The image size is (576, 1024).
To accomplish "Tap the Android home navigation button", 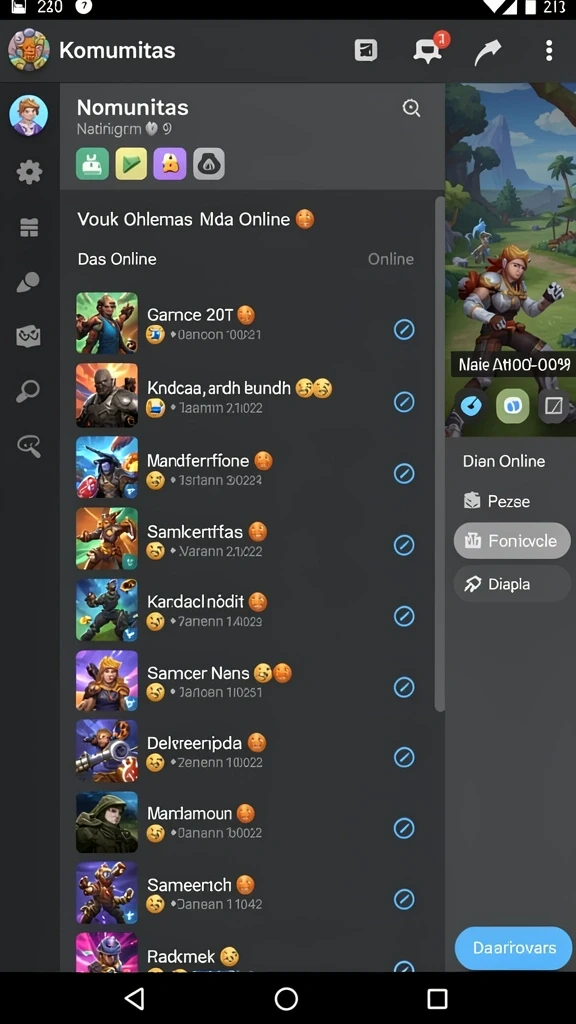I will tap(286, 999).
